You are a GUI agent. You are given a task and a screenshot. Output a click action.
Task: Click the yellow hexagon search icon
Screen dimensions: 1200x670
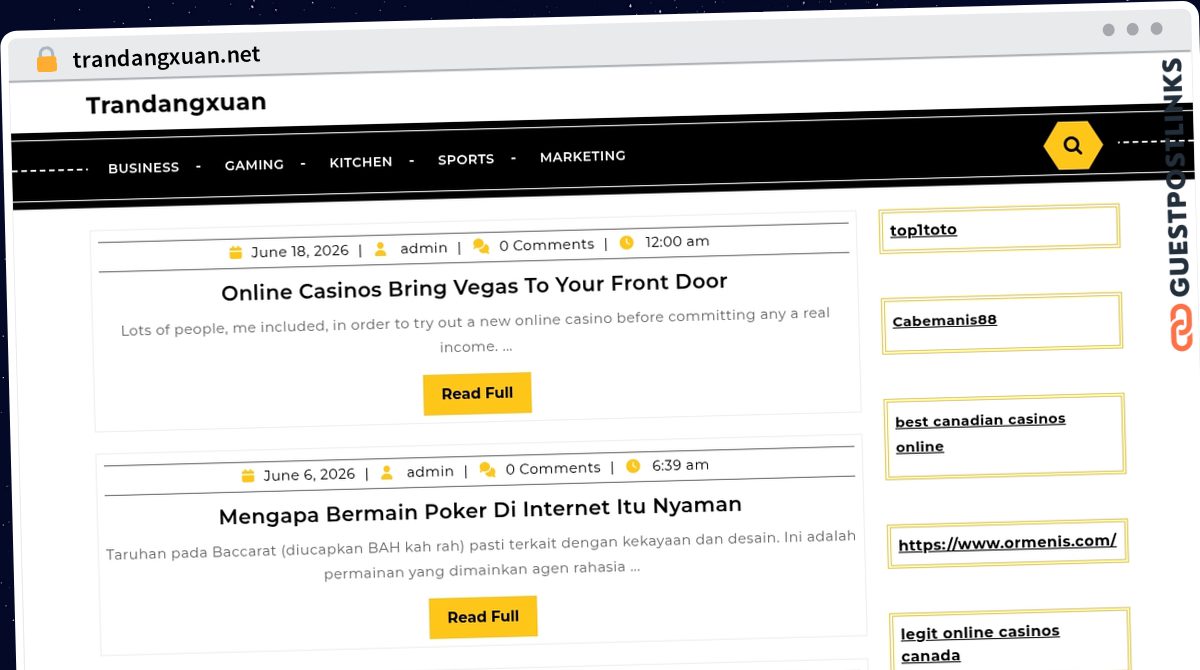click(x=1073, y=146)
